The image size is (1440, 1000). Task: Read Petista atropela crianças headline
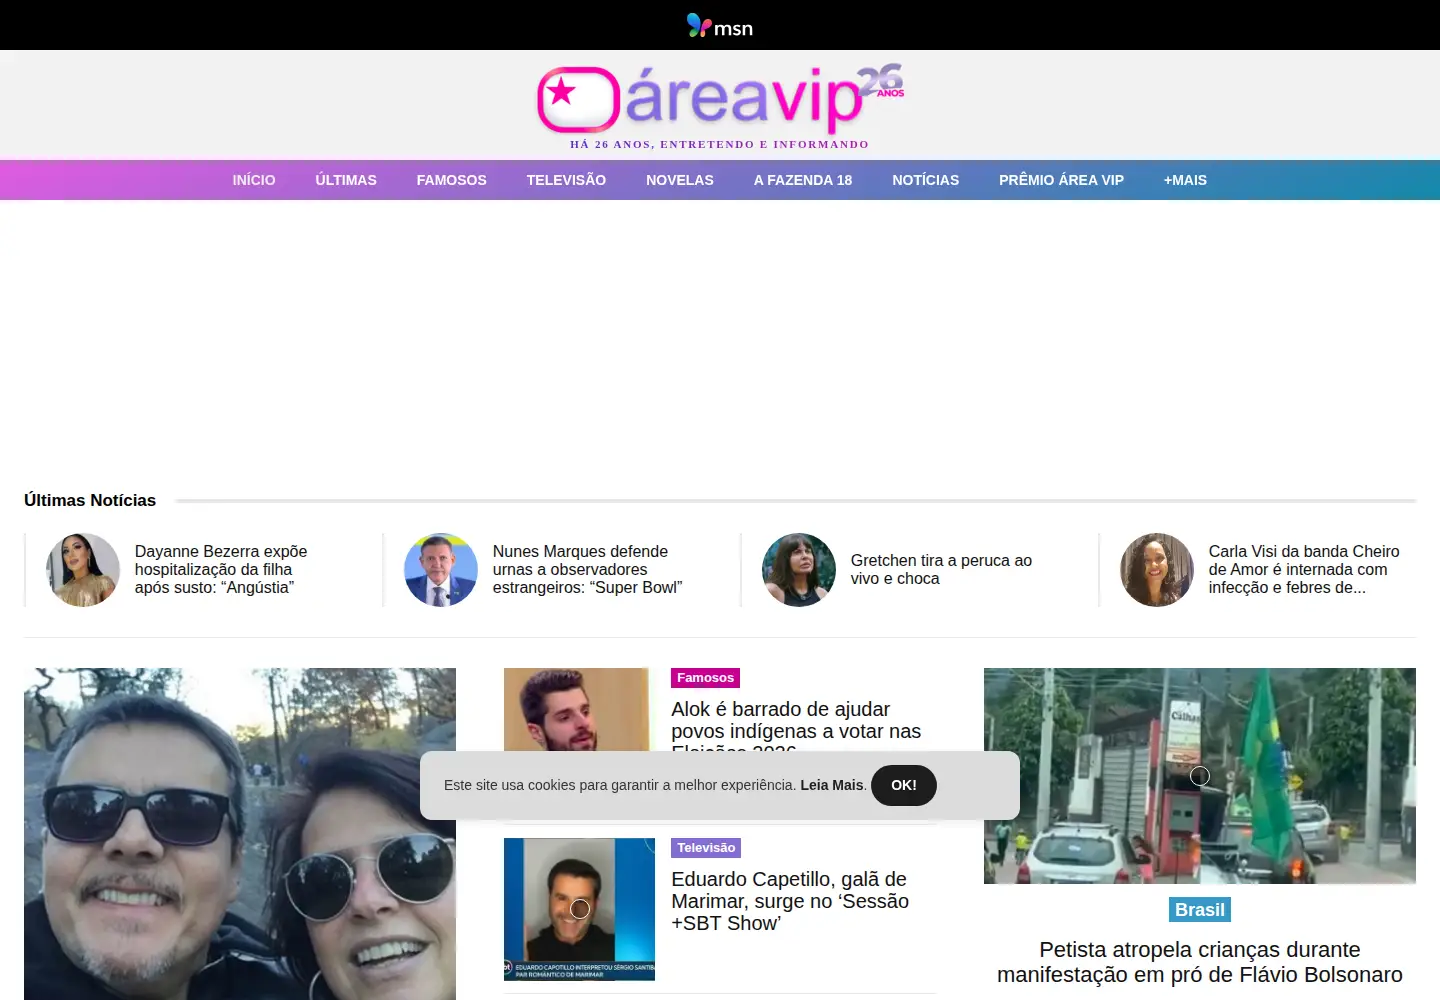coord(1200,962)
